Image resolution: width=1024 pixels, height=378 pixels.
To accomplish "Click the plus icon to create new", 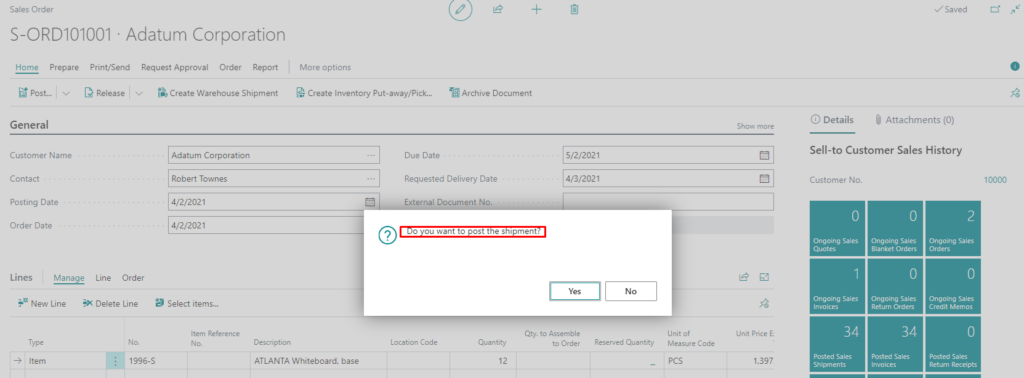I will coord(536,9).
